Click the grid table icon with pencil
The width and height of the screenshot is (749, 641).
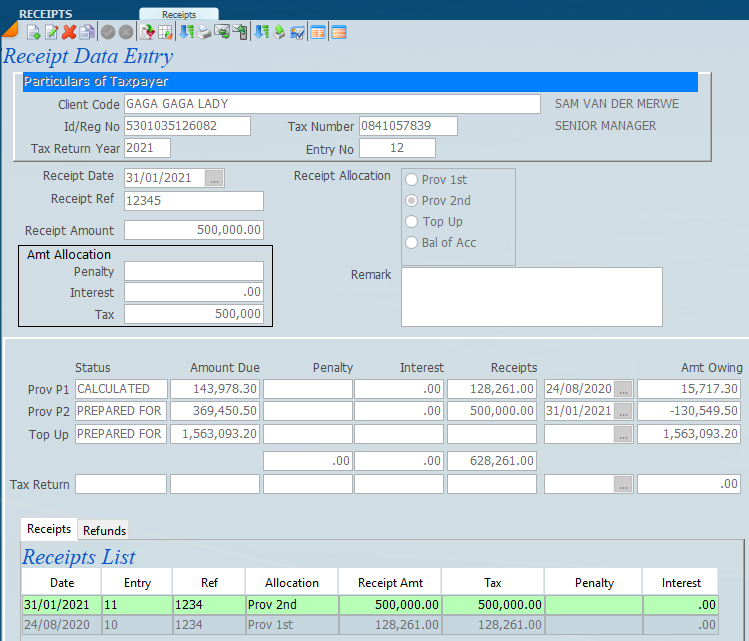click(165, 33)
